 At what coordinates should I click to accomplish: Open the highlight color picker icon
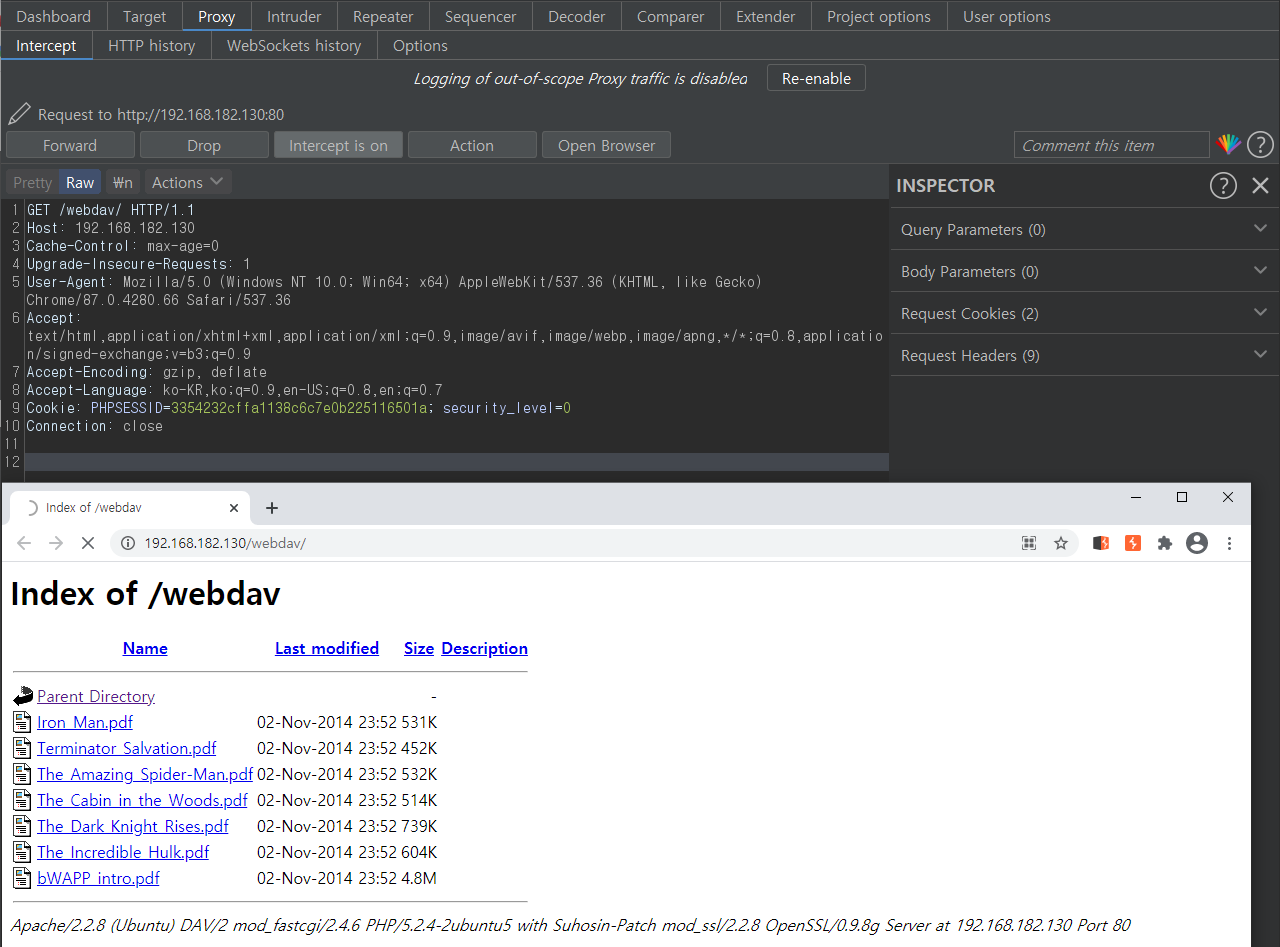click(x=1228, y=145)
